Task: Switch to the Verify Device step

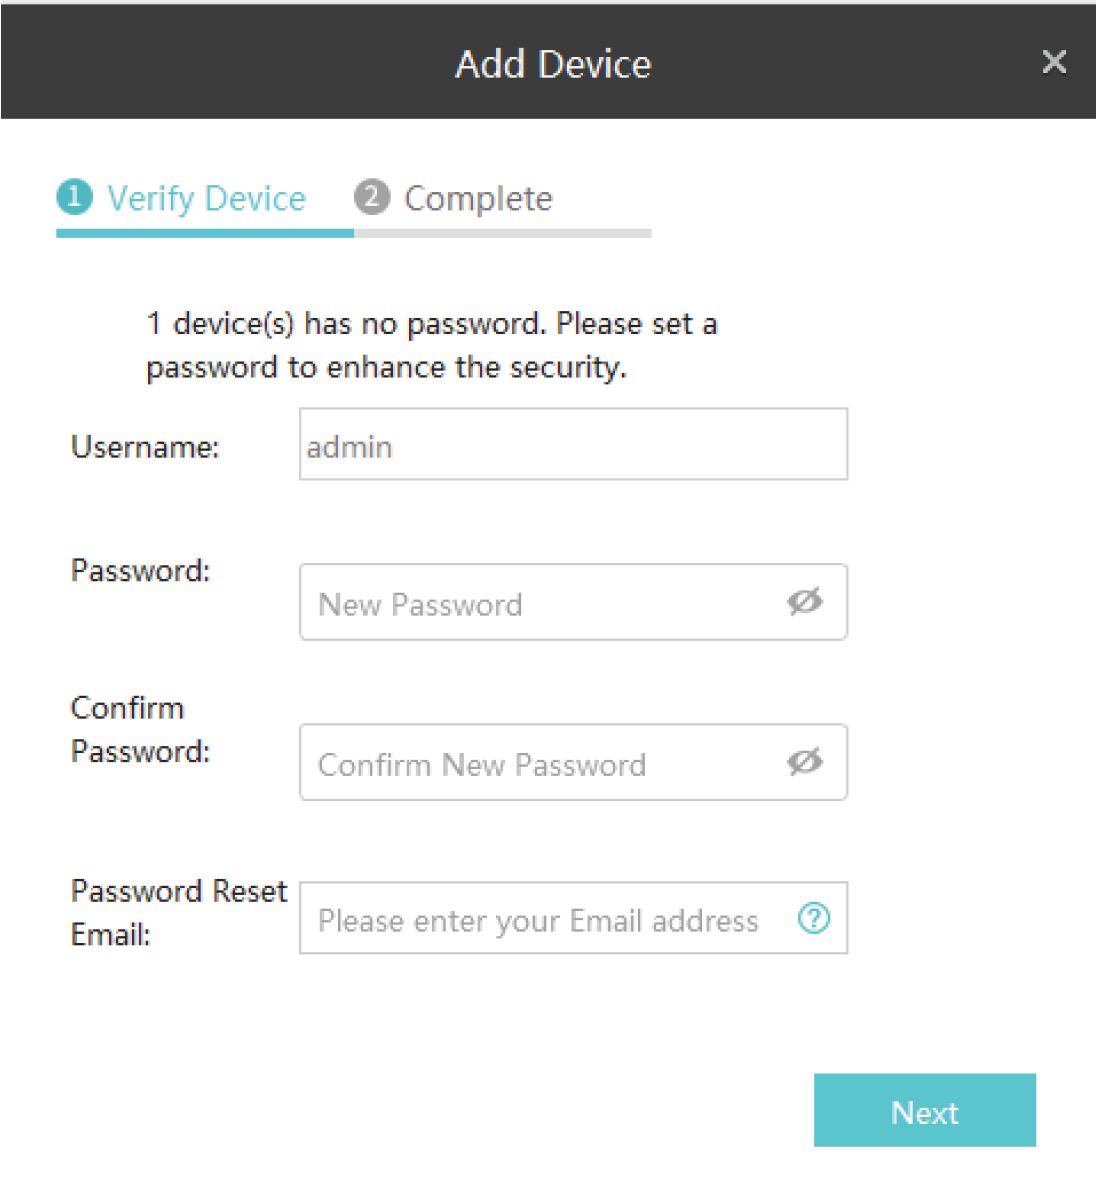Action: click(206, 198)
